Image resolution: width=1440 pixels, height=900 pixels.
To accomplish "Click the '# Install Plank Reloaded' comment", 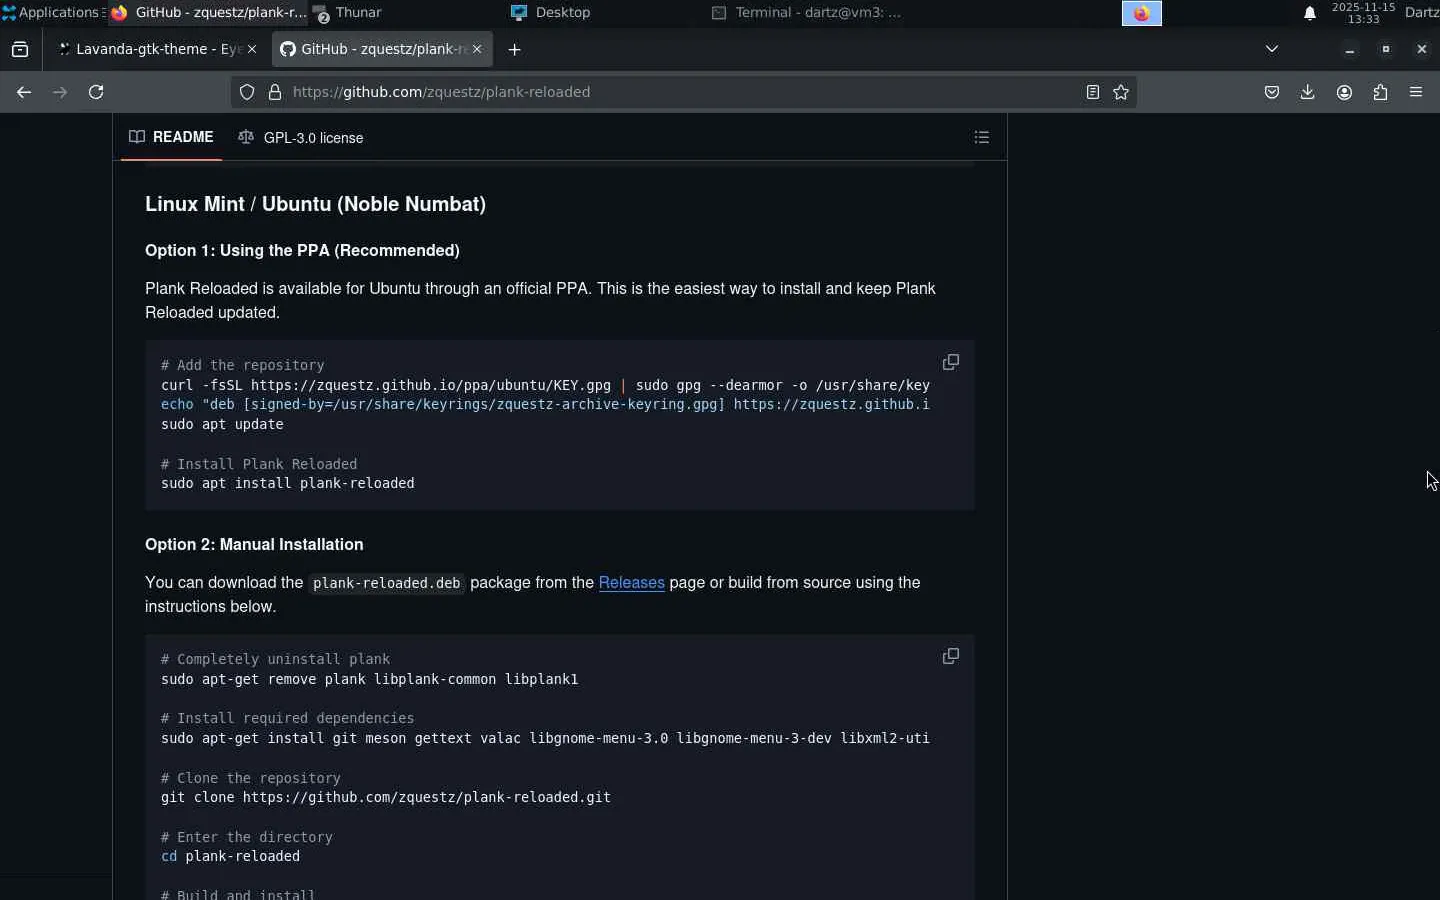I will click(x=259, y=464).
